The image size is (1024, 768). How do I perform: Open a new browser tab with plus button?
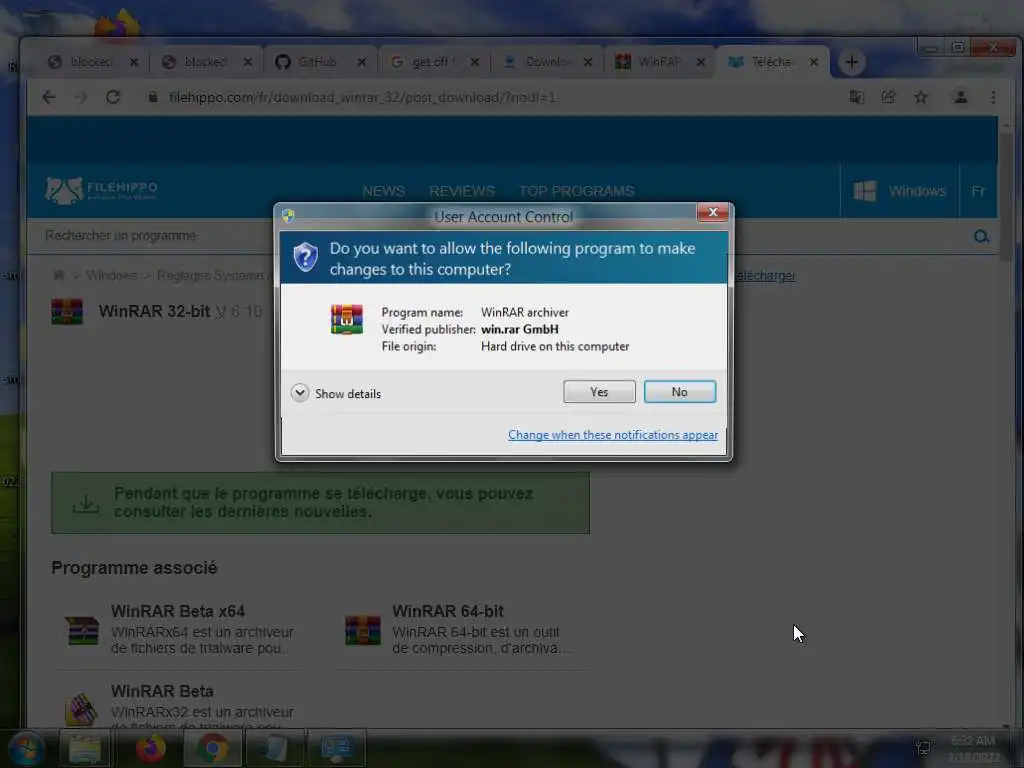pyautogui.click(x=851, y=63)
